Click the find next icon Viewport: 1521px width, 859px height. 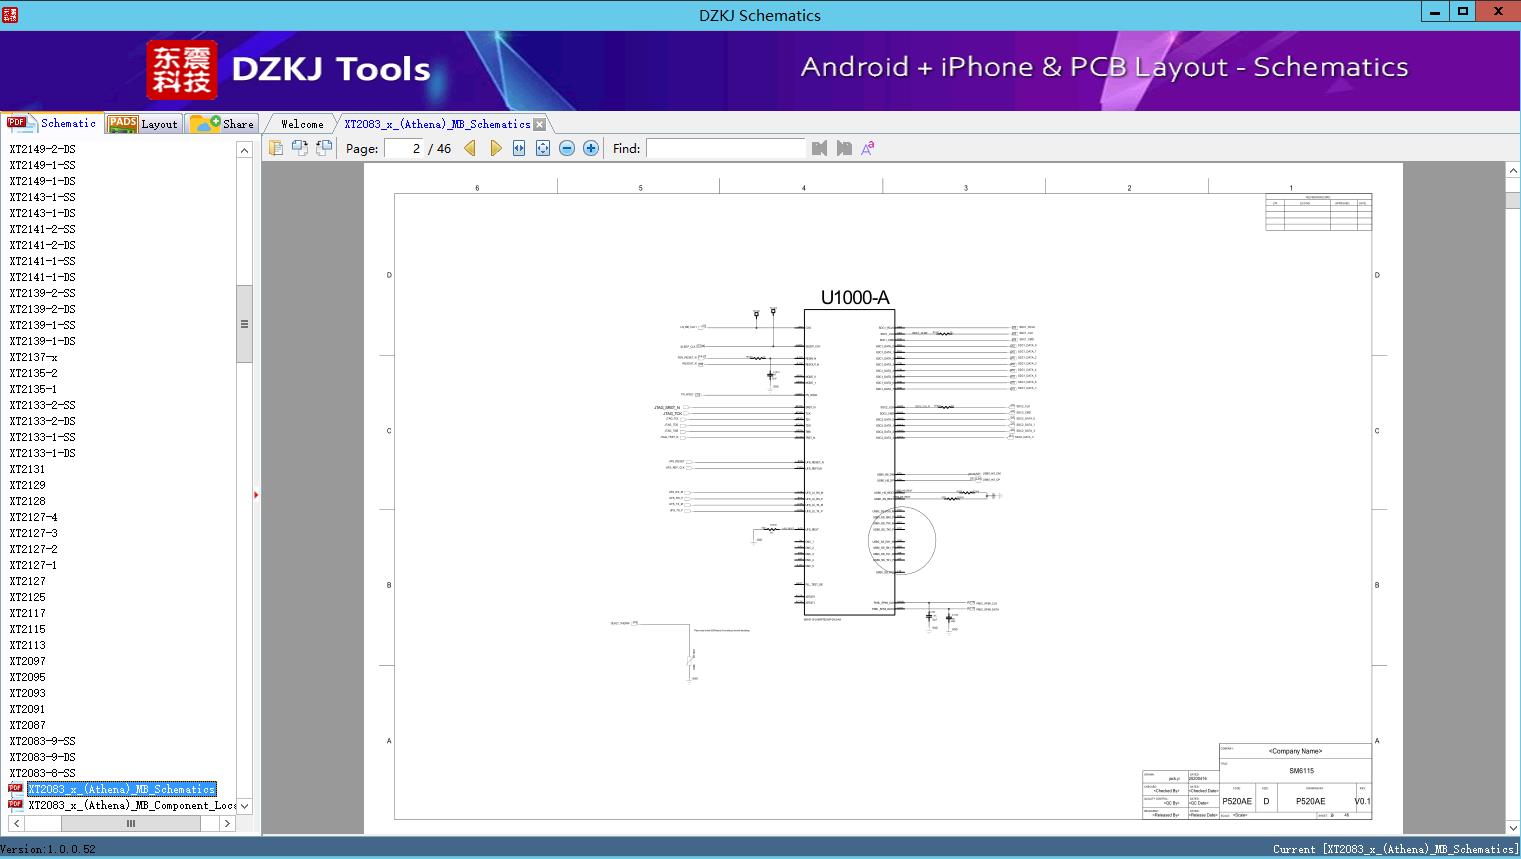pos(844,148)
